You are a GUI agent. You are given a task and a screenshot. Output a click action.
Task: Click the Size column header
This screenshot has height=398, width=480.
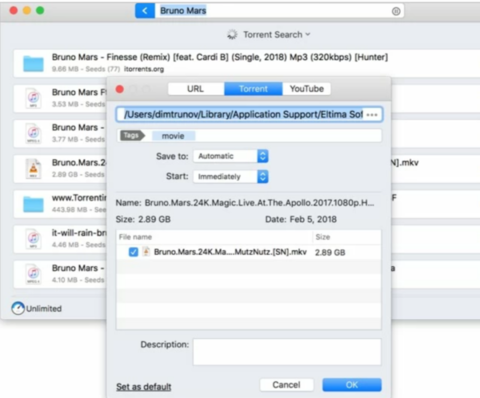point(347,237)
